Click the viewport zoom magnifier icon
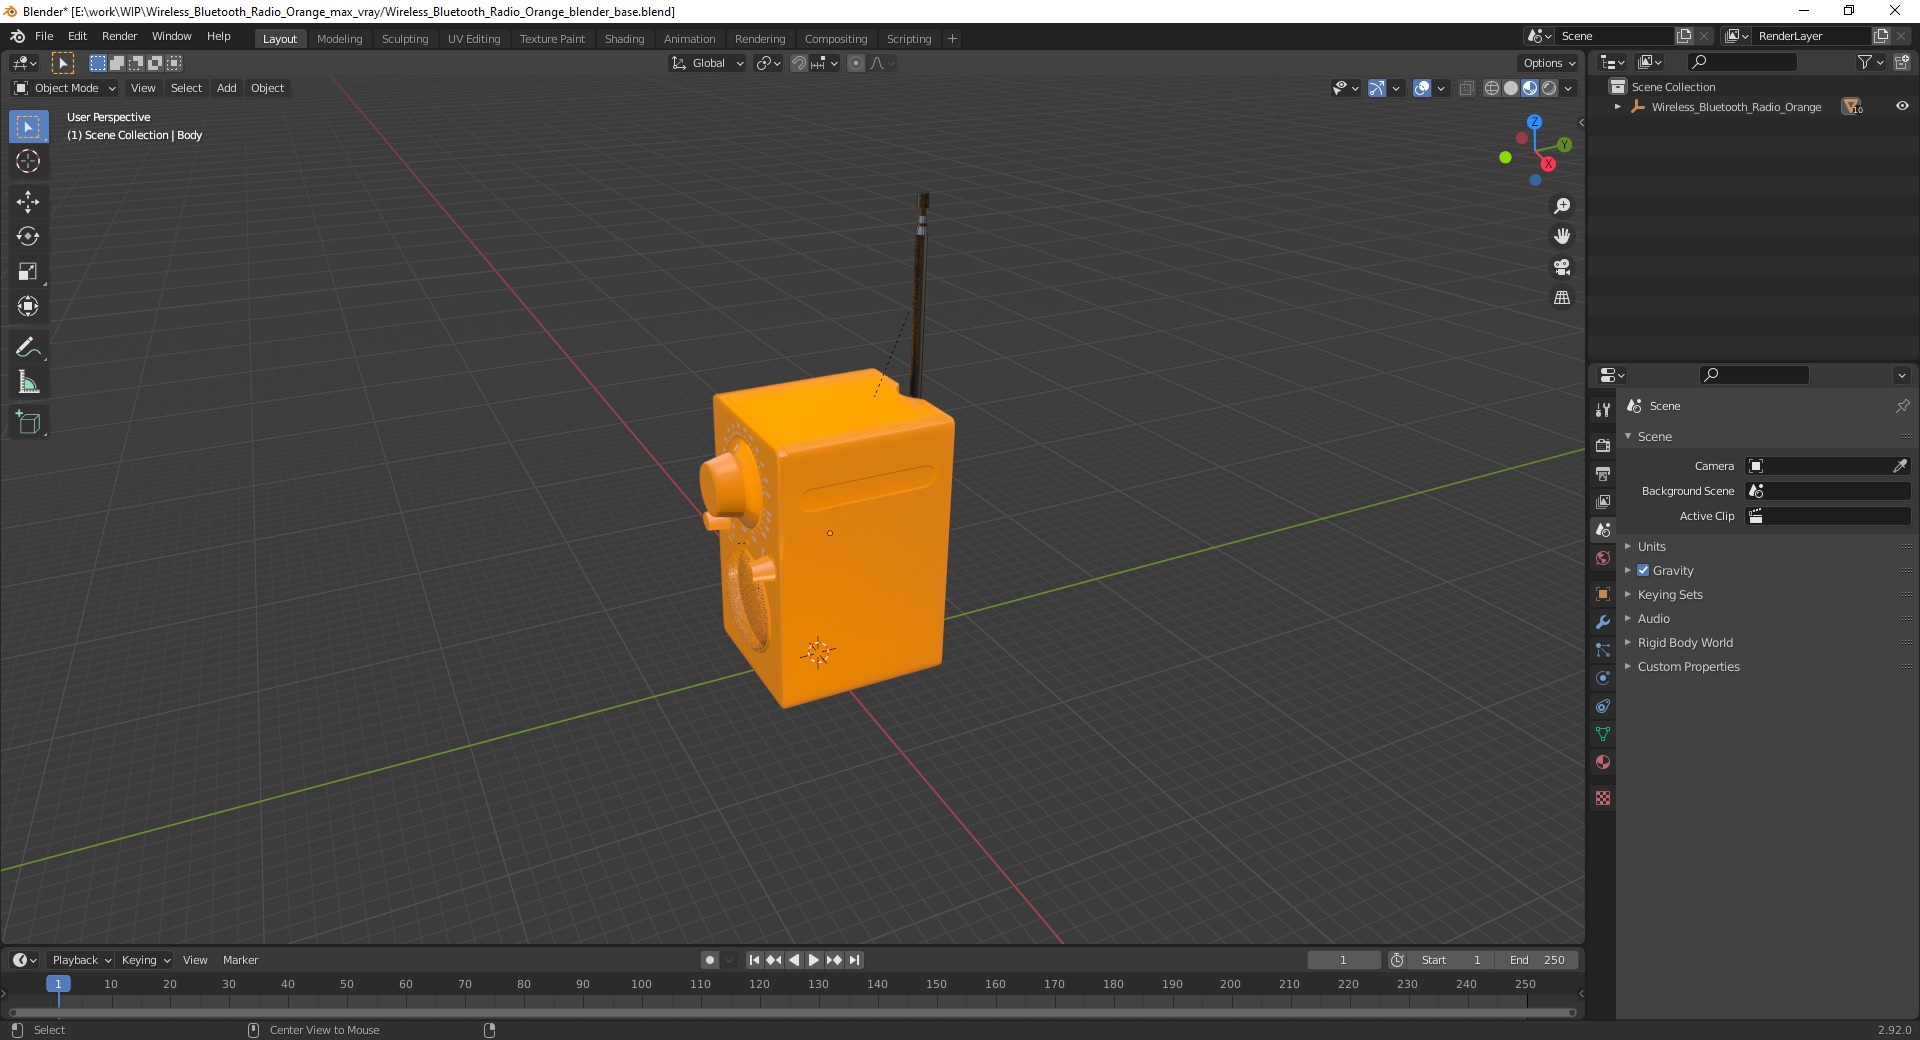 click(x=1562, y=206)
